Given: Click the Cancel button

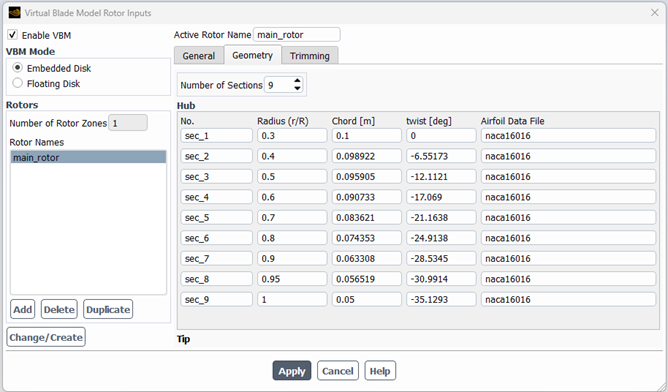Looking at the screenshot, I should 338,371.
